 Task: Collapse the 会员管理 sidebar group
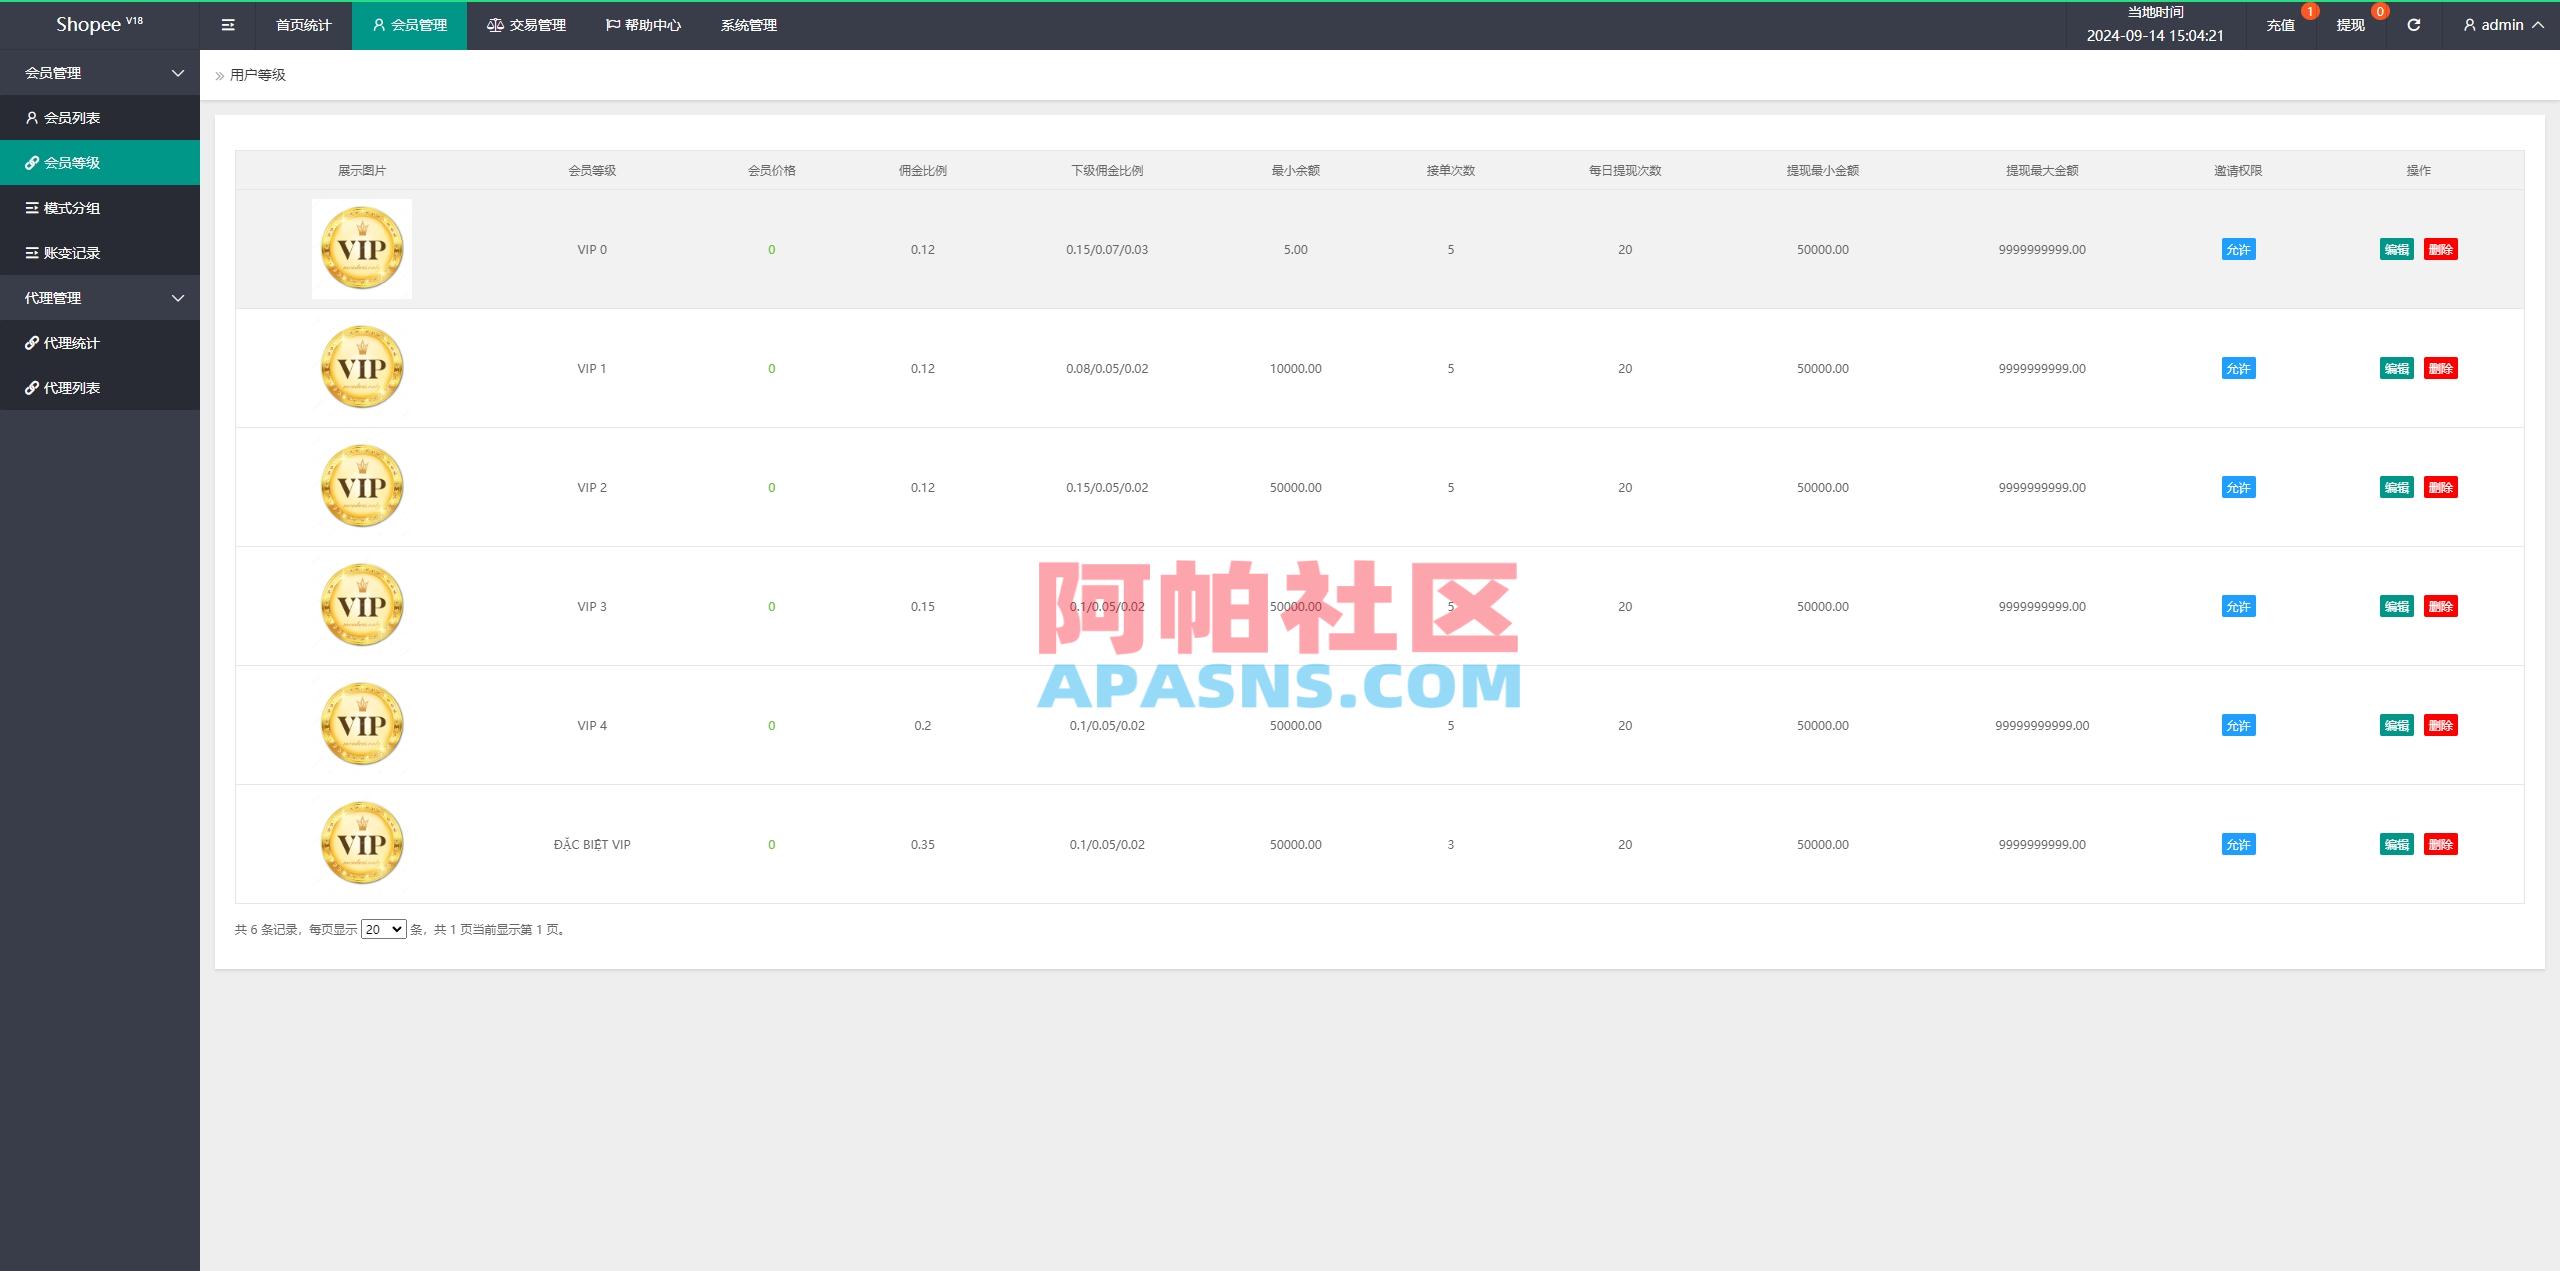(x=100, y=72)
